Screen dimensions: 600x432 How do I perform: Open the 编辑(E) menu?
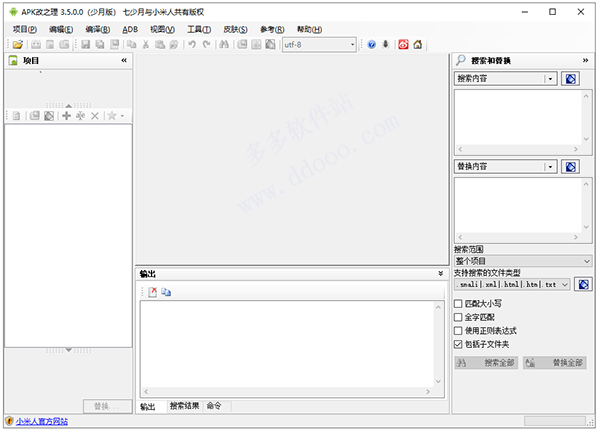pyautogui.click(x=61, y=29)
